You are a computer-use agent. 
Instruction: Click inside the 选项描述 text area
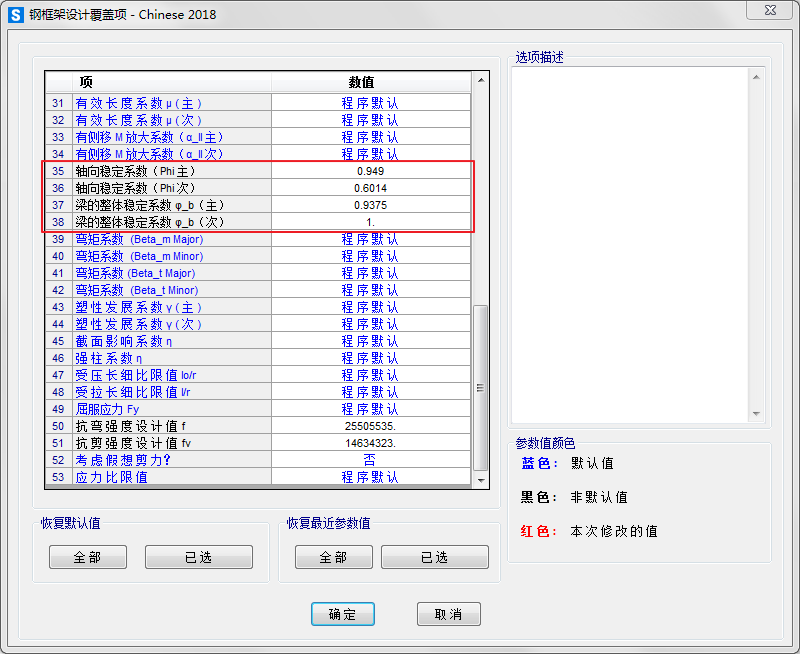(x=638, y=245)
